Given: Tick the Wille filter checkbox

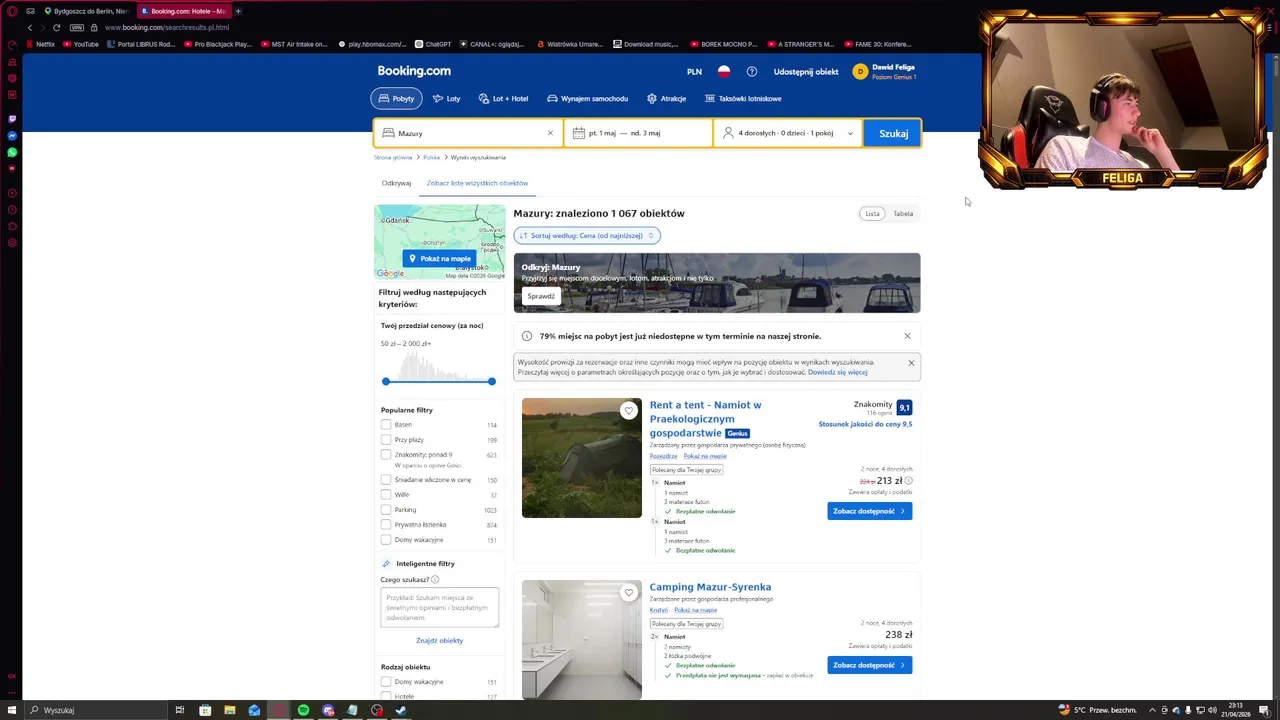Looking at the screenshot, I should pos(386,494).
